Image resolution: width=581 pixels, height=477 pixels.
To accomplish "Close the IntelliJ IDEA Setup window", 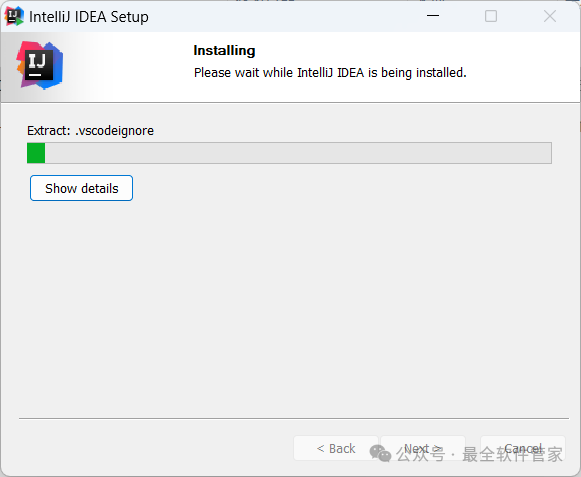I will point(550,16).
